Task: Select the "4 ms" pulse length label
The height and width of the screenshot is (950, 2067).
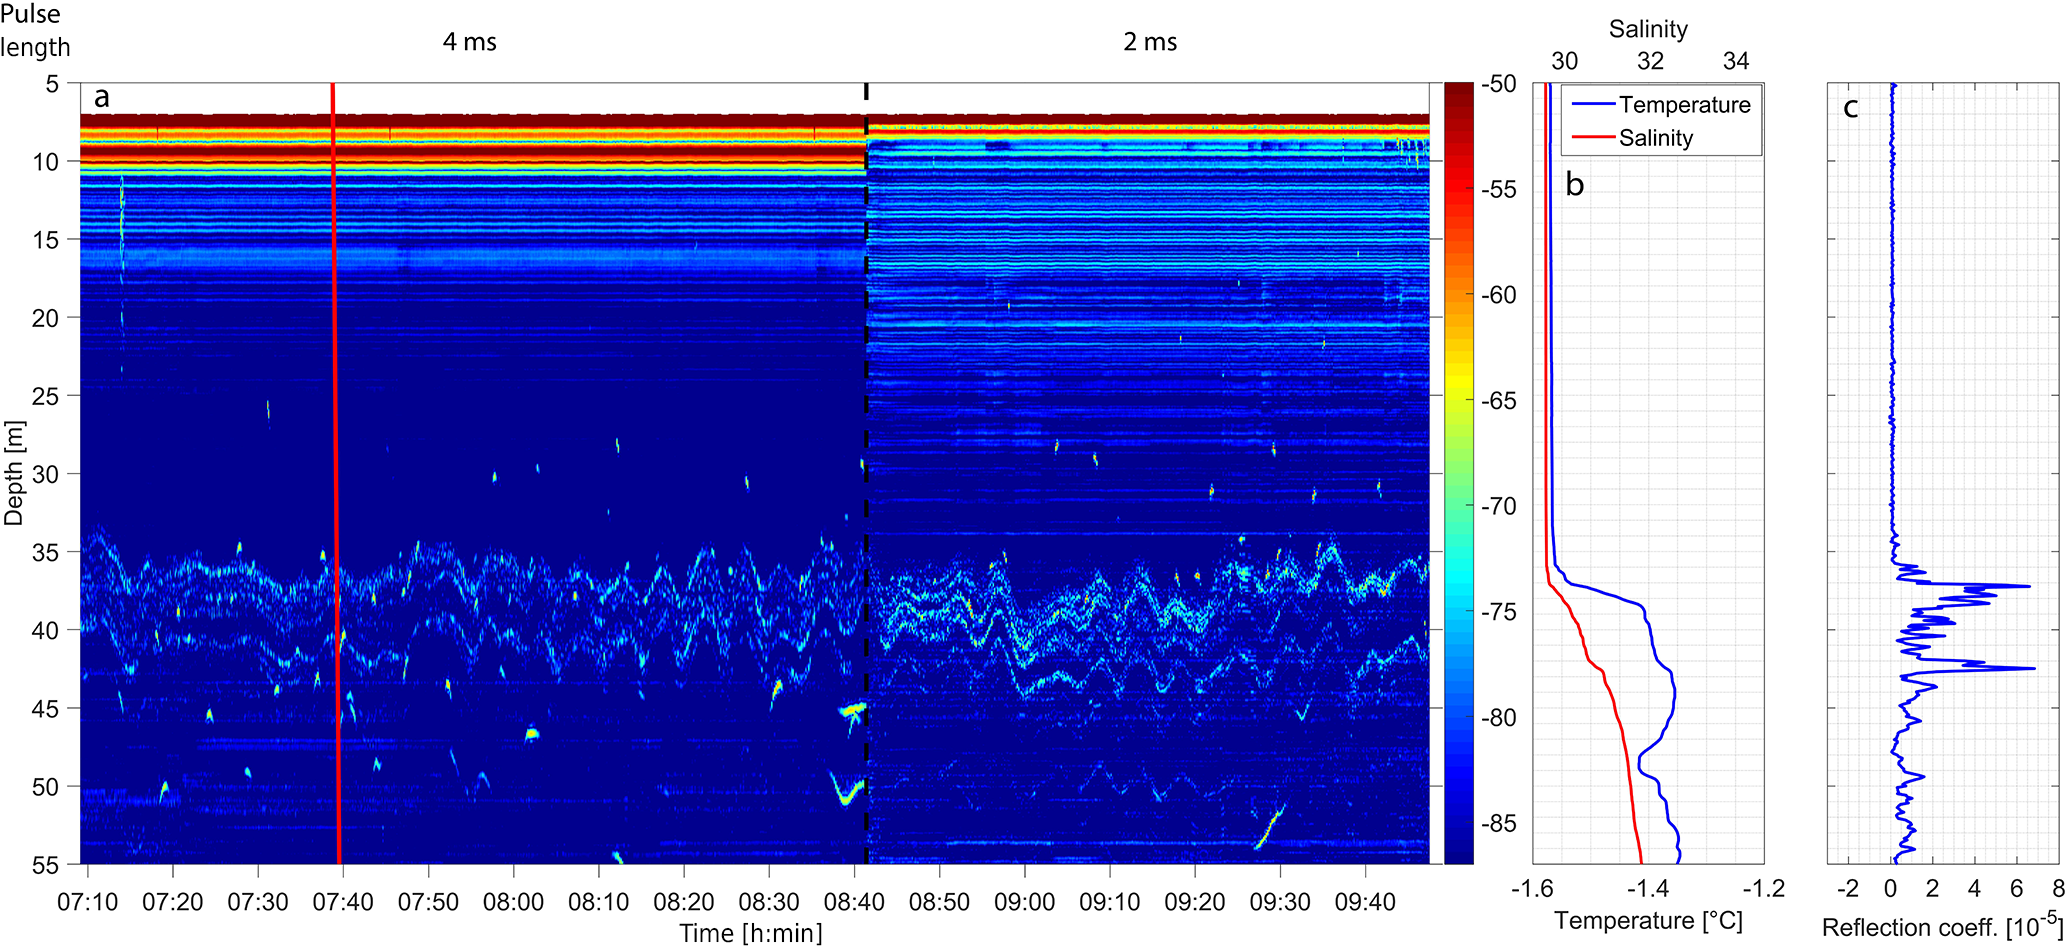Action: point(469,42)
